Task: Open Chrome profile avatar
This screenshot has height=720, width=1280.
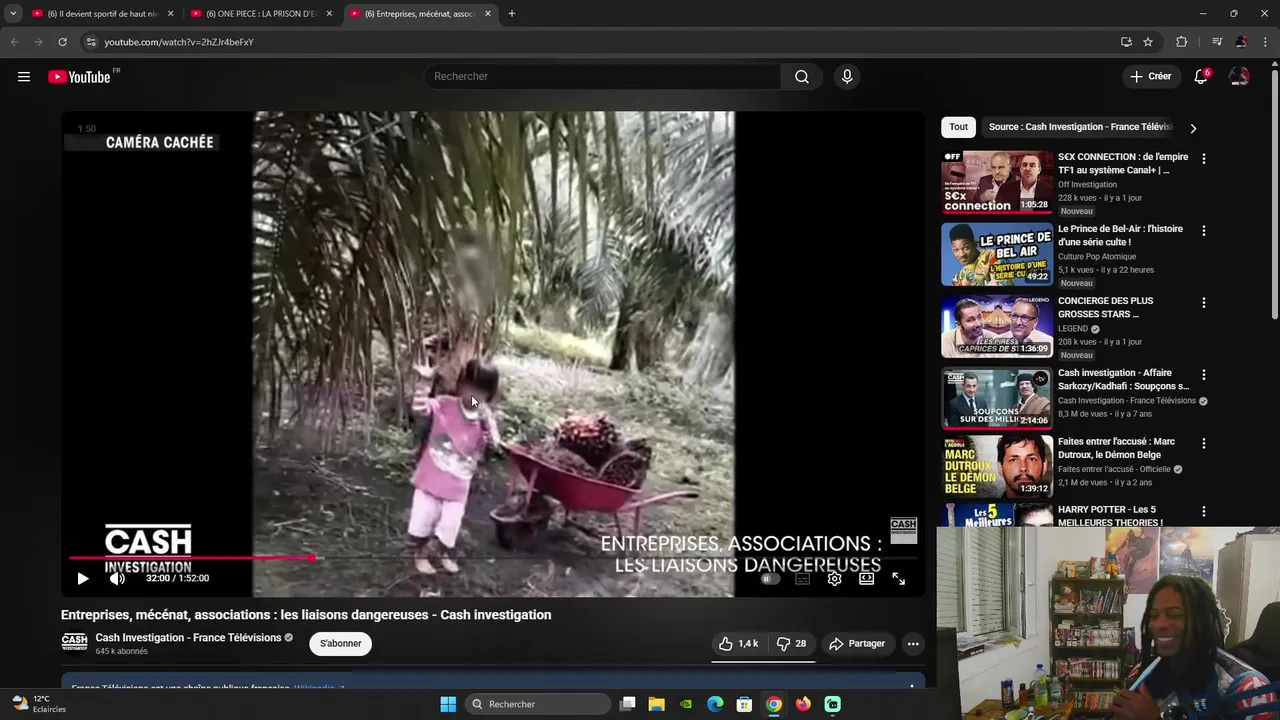Action: pyautogui.click(x=1241, y=42)
